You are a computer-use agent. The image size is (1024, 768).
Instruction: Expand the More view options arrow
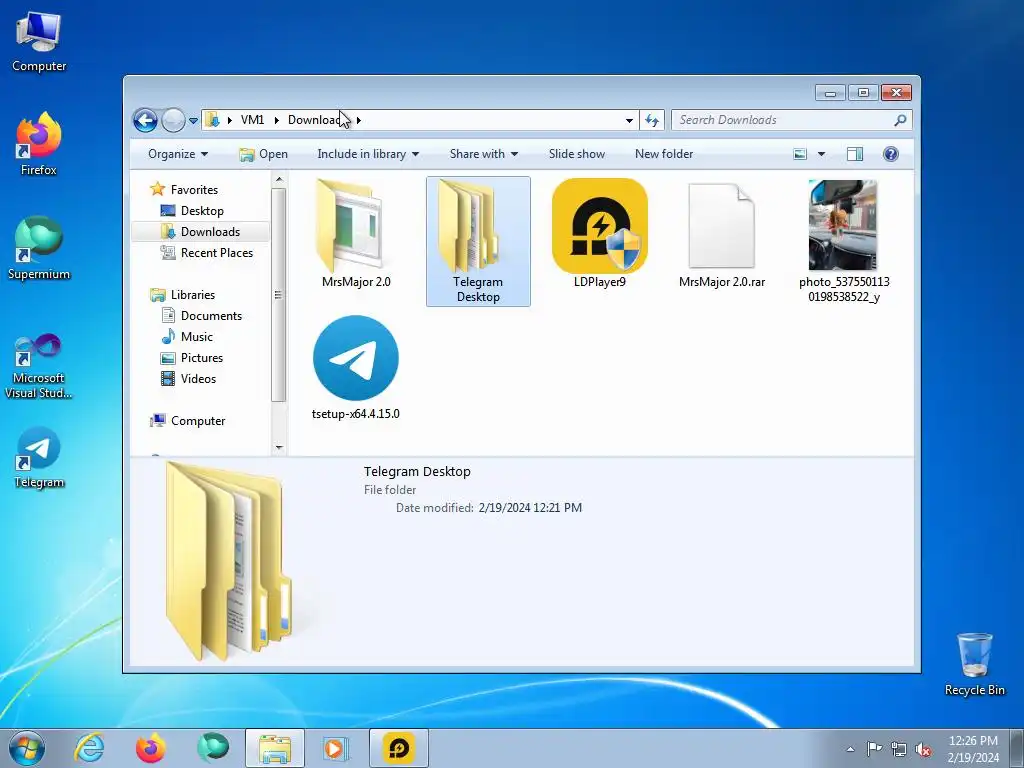coord(822,154)
